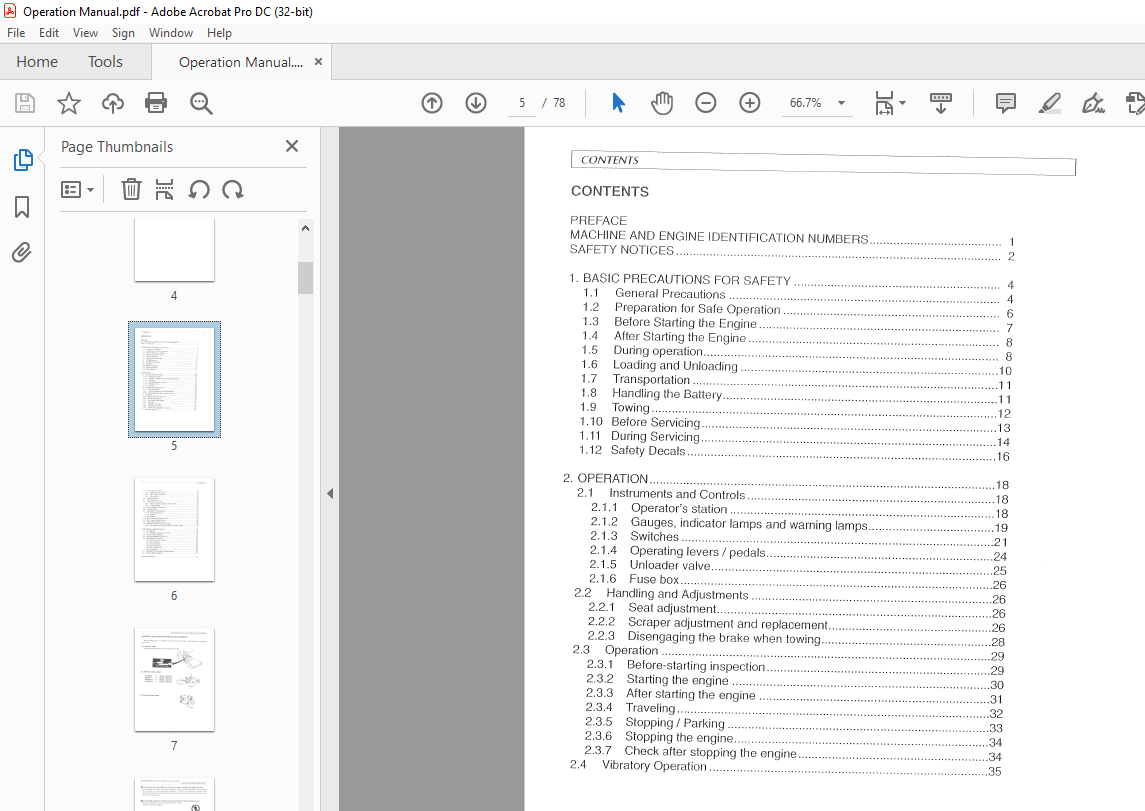
Task: Open the Attachments paperclip panel
Action: 22,253
